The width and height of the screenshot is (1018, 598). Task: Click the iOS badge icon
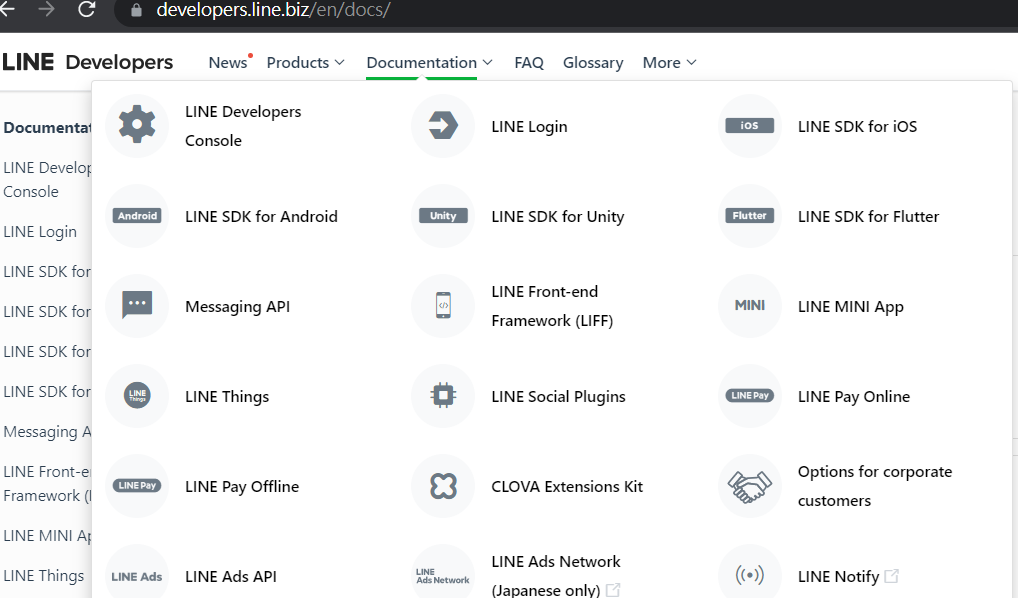point(749,125)
